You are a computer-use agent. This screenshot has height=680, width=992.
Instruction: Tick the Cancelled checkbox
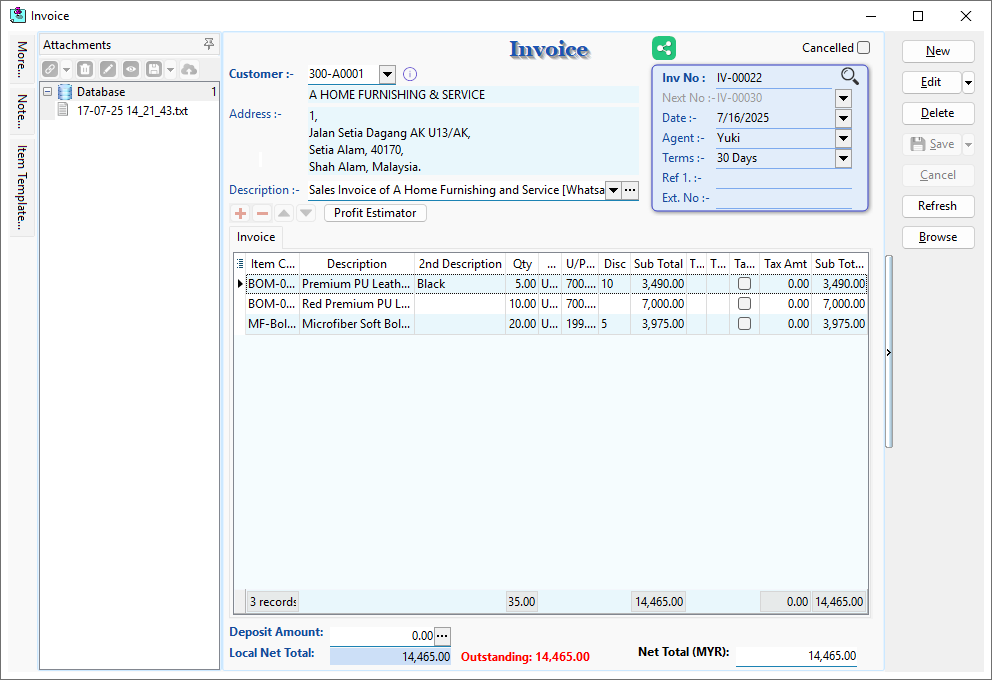coord(863,47)
